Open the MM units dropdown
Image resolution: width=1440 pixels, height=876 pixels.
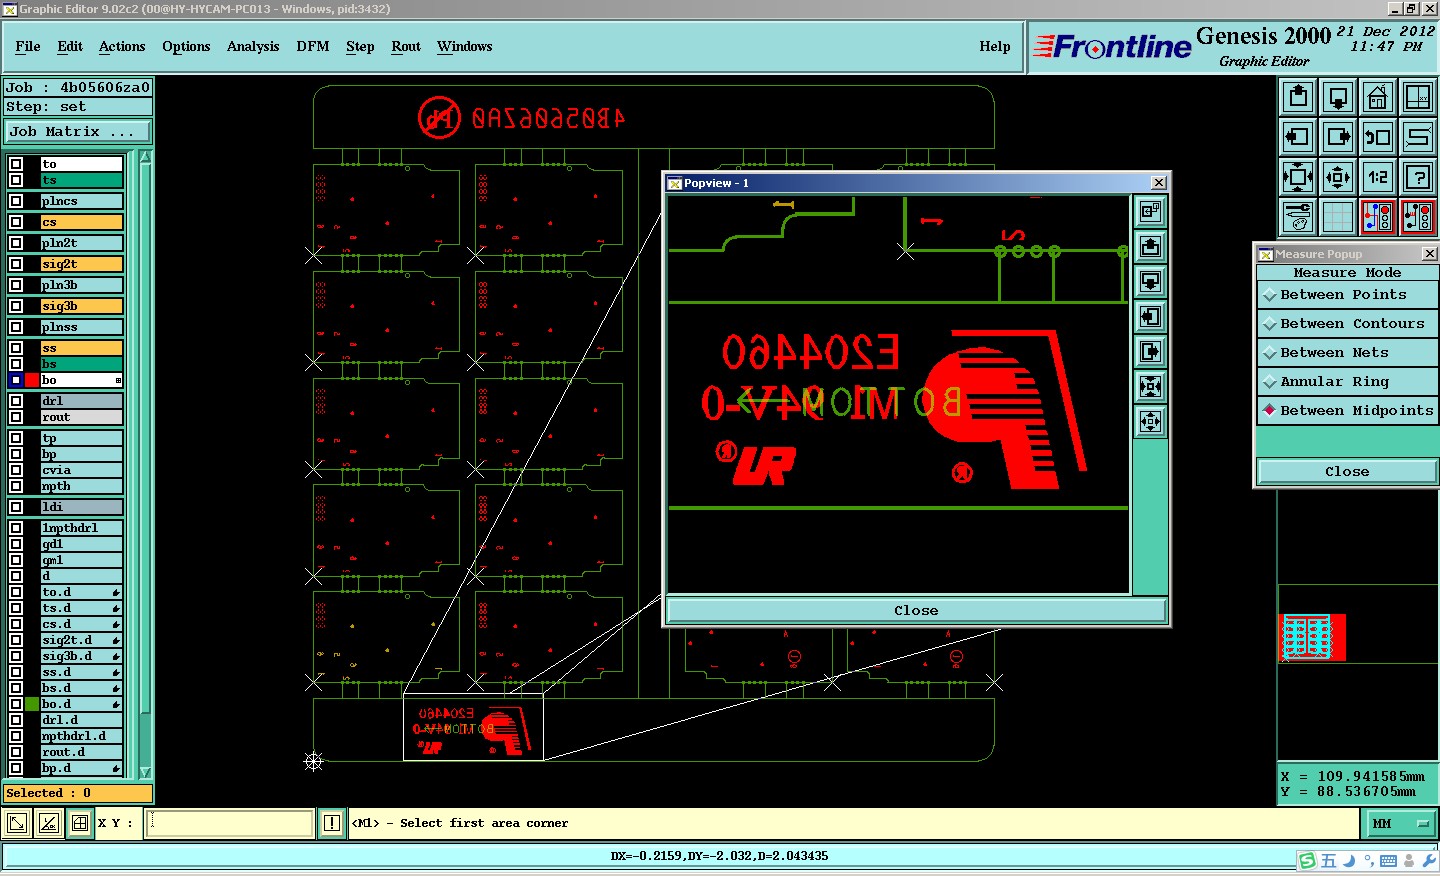(1400, 823)
